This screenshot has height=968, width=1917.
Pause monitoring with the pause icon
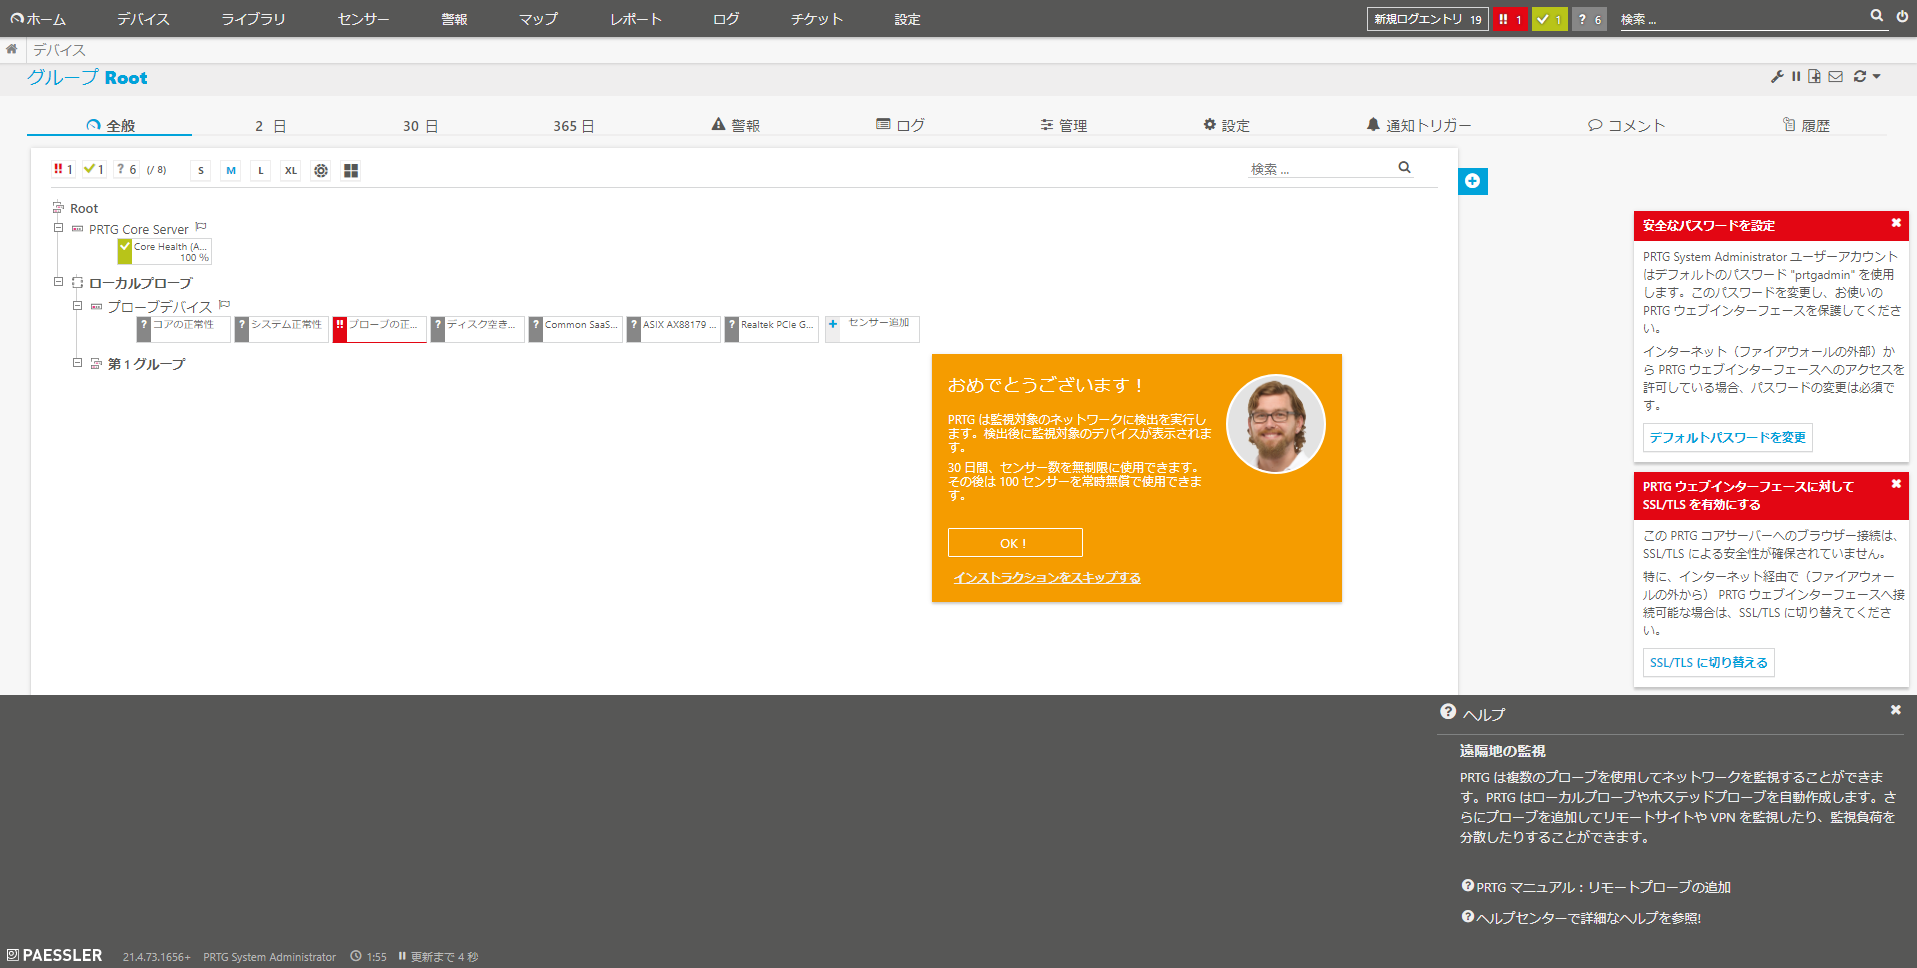[x=1796, y=77]
